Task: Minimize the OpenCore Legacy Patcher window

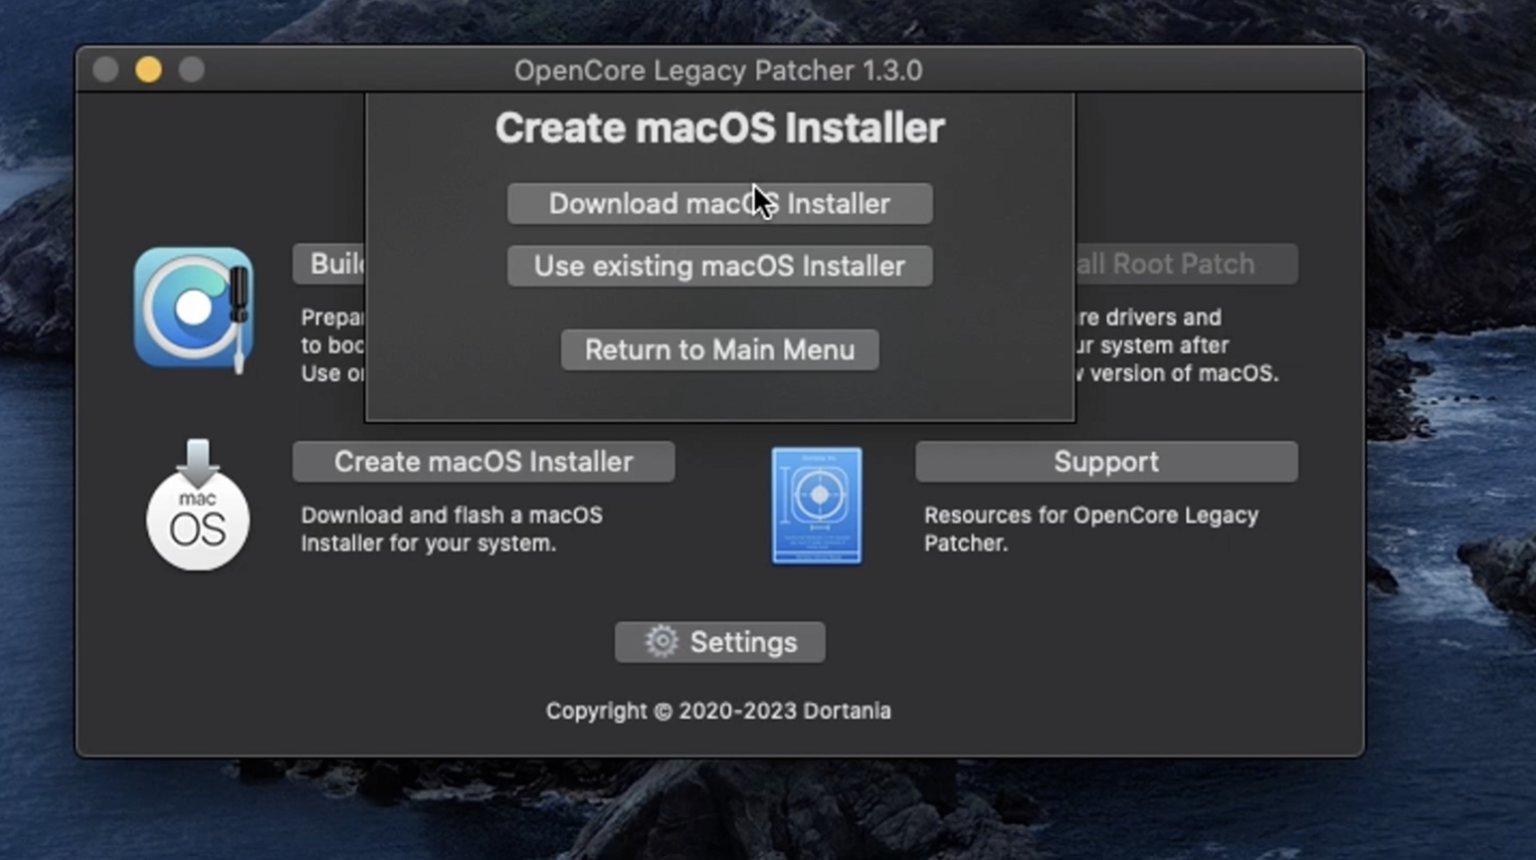Action: pos(149,70)
